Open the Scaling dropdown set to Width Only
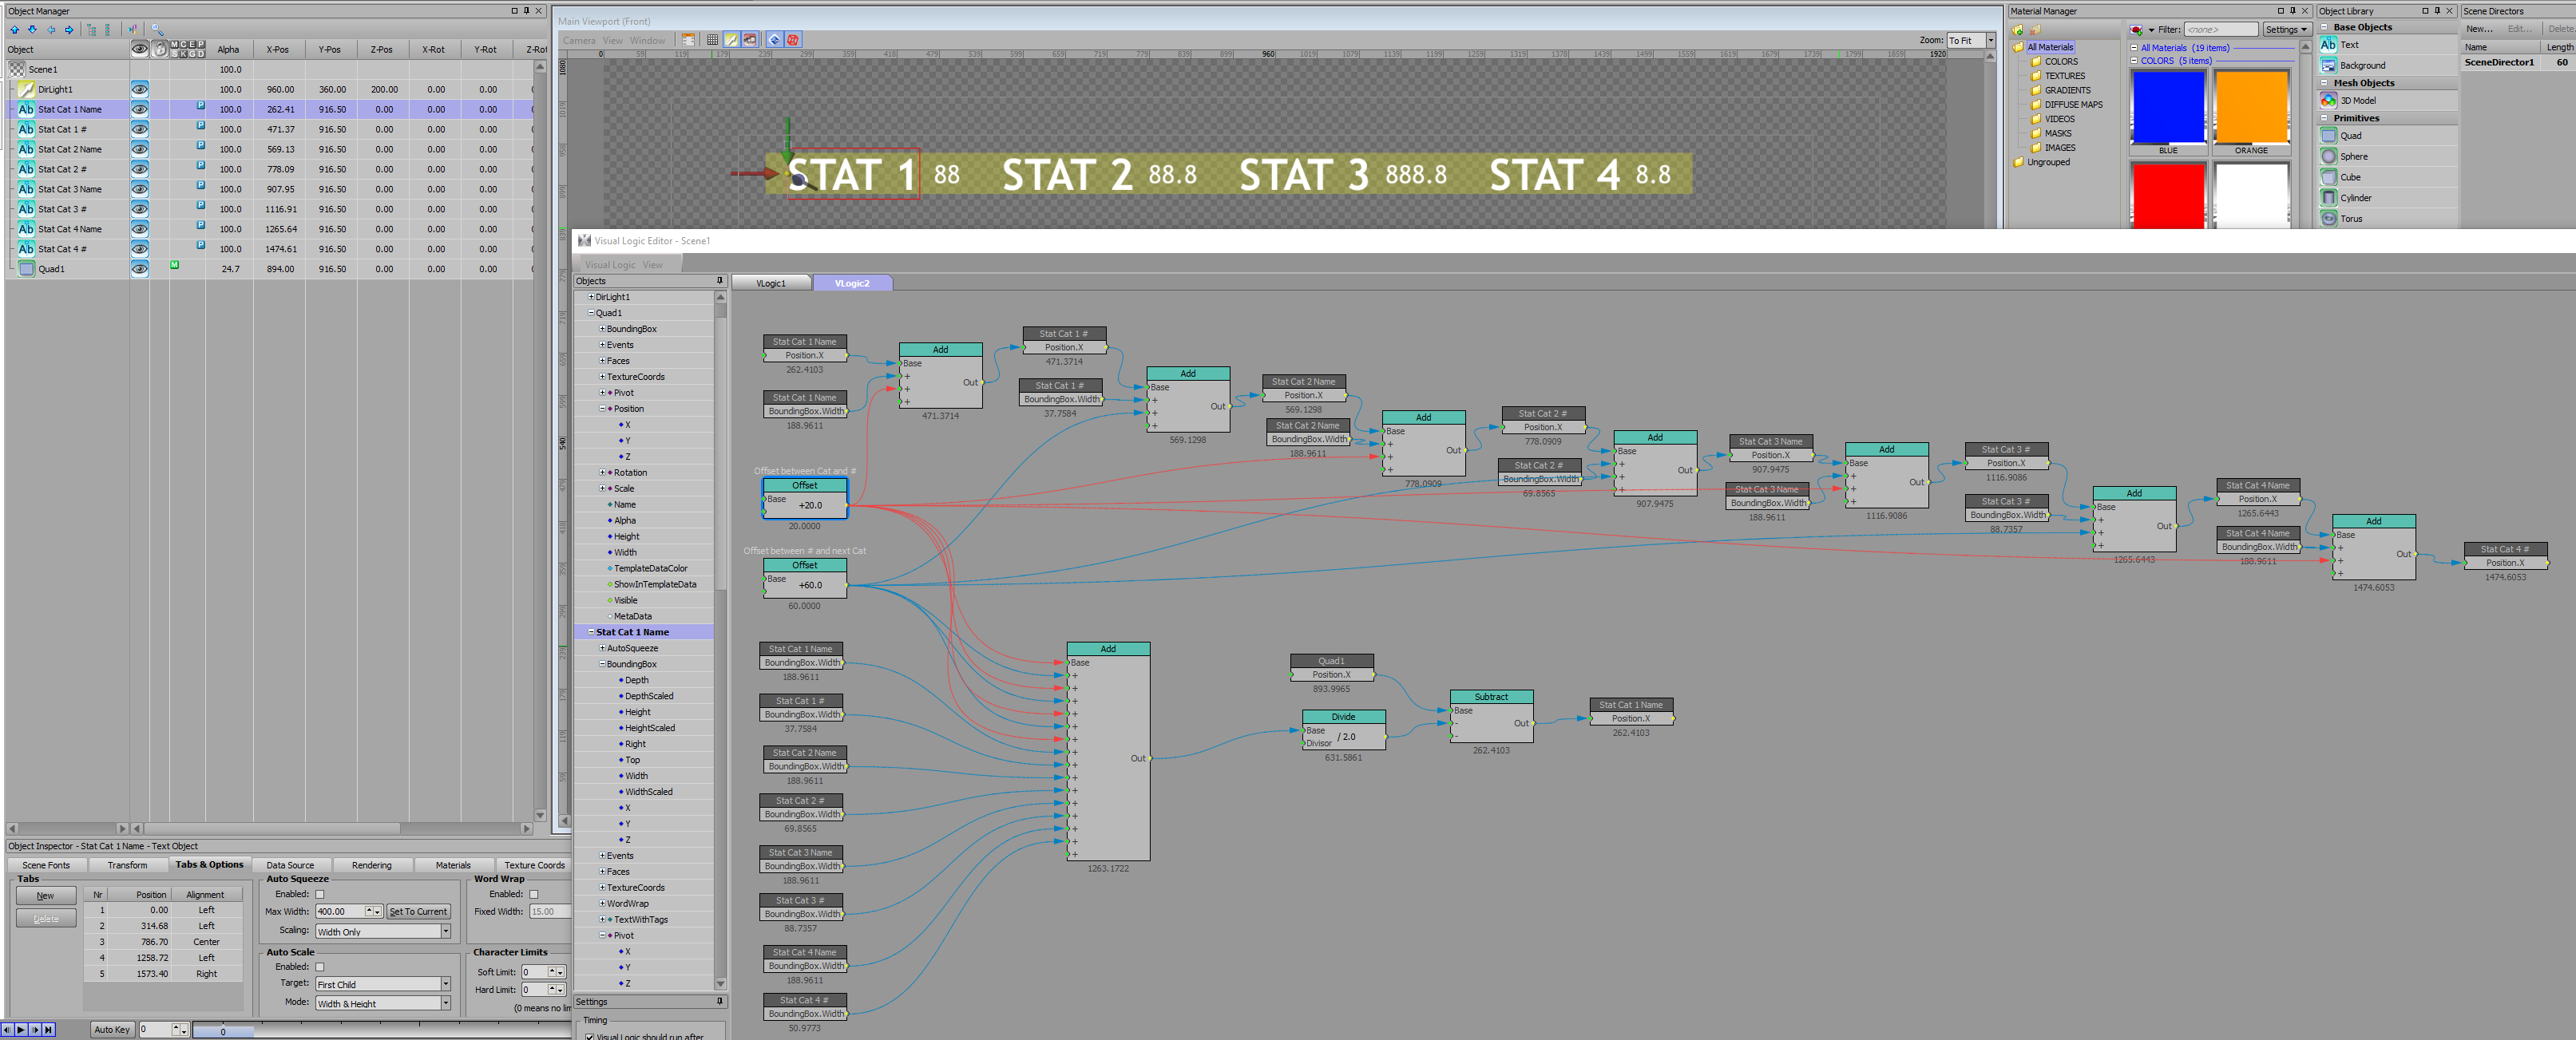 coord(383,931)
